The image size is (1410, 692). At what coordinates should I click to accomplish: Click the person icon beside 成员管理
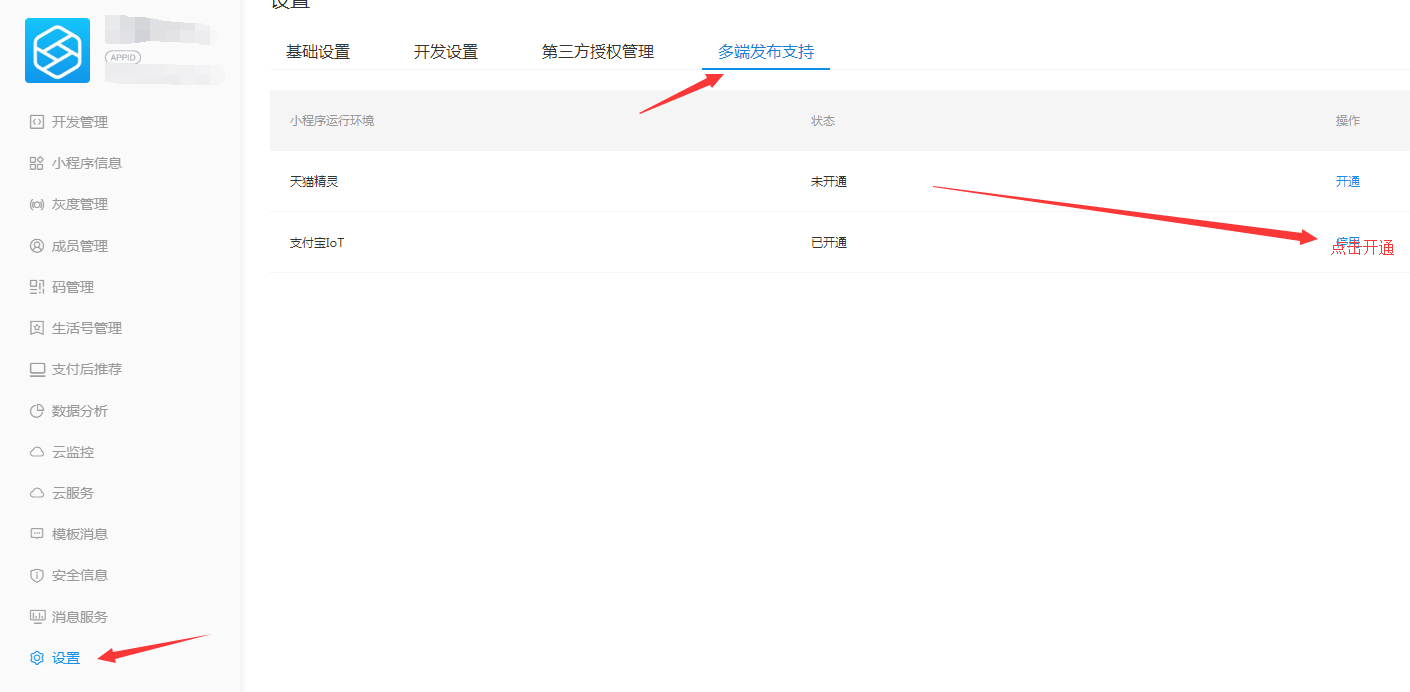tap(37, 246)
